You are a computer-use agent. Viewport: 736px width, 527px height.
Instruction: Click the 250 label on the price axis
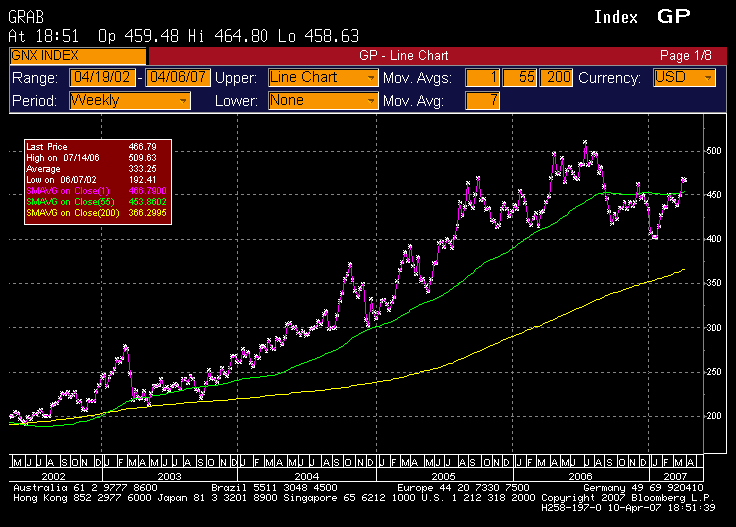click(x=714, y=372)
